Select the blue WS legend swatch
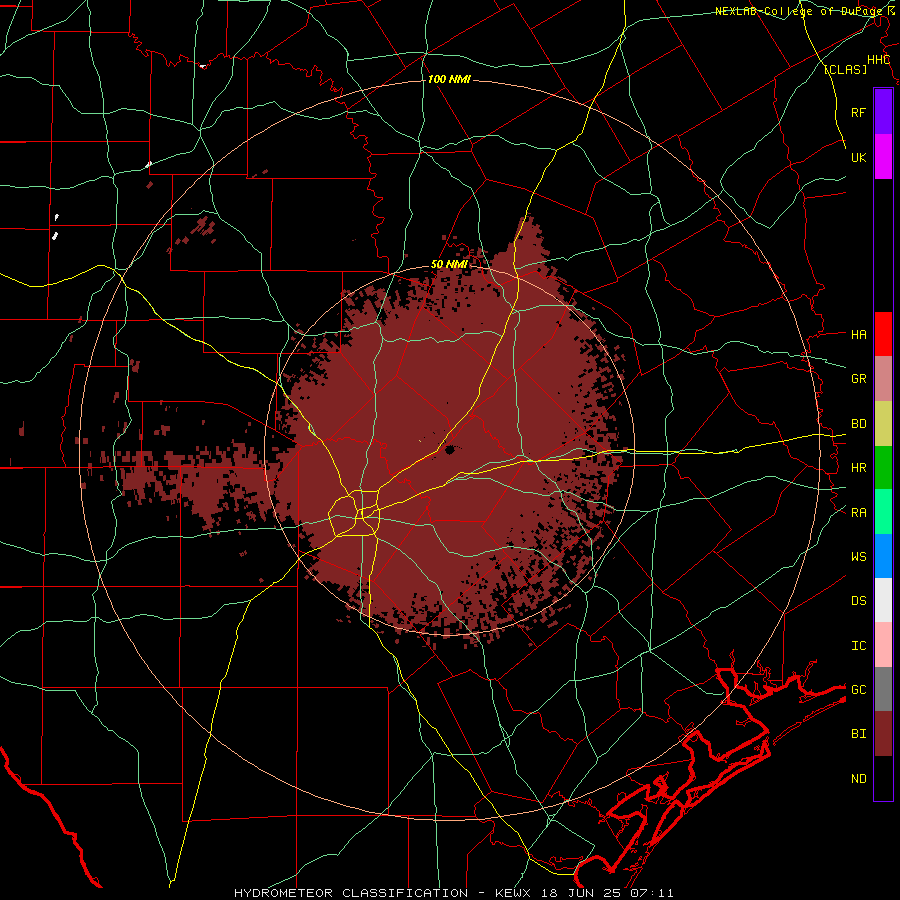Image resolution: width=900 pixels, height=900 pixels. [883, 556]
